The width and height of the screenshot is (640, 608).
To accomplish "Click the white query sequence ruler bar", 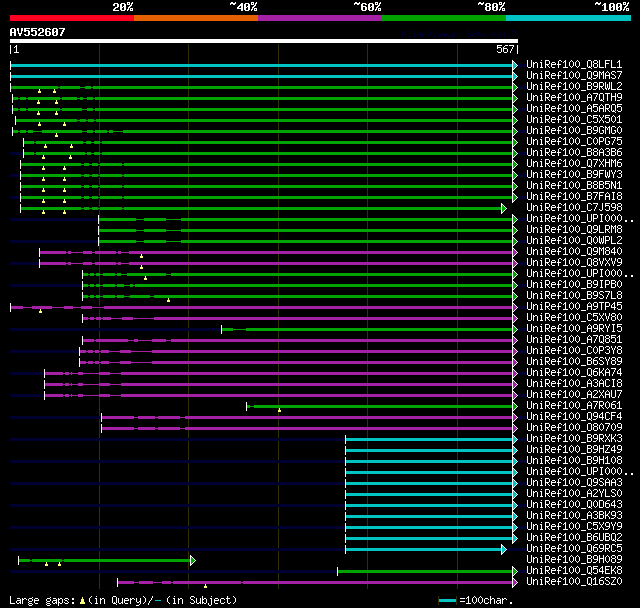I will point(263,42).
